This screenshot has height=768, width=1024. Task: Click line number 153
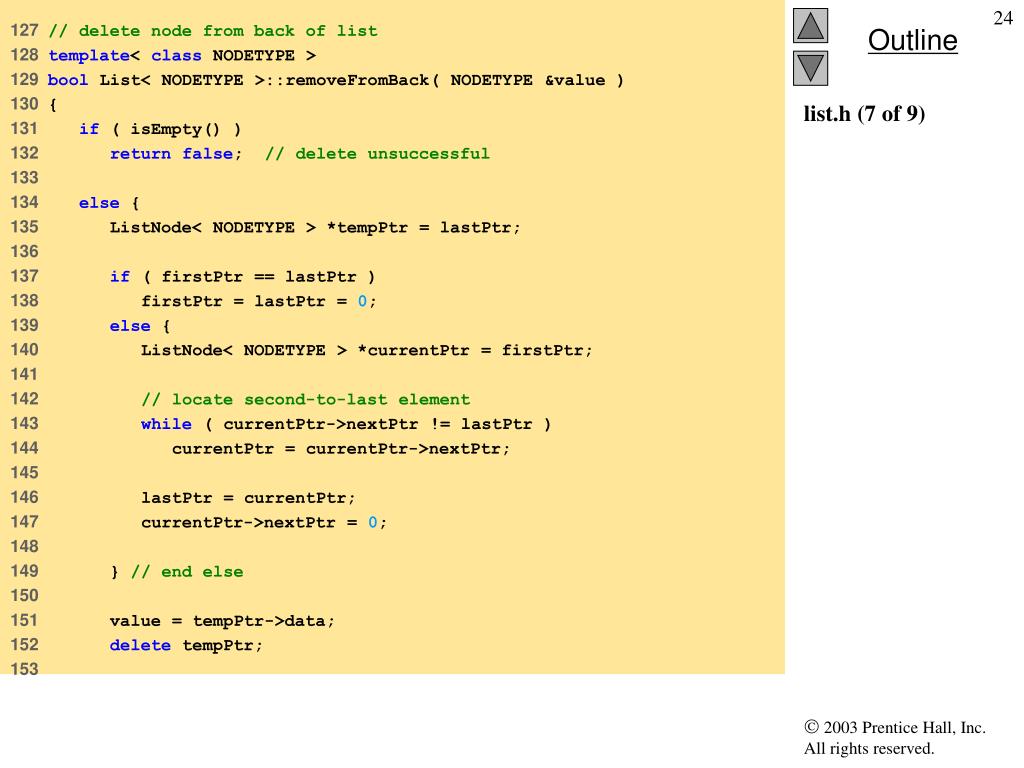tap(24, 668)
